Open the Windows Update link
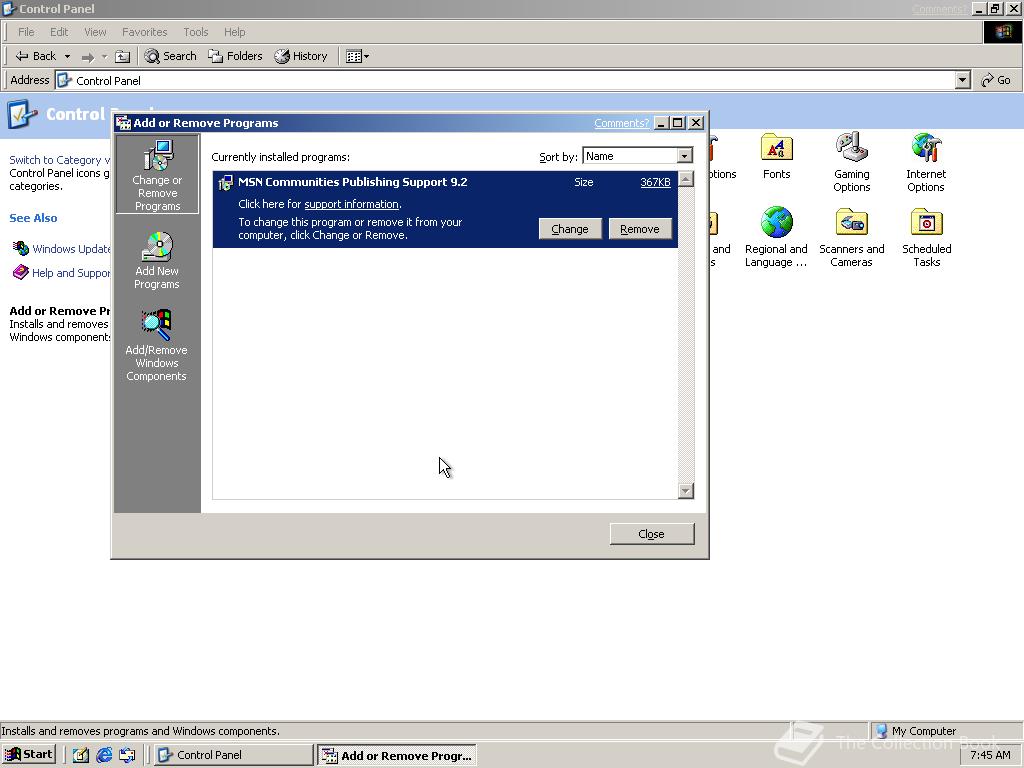The width and height of the screenshot is (1024, 768). (71, 249)
